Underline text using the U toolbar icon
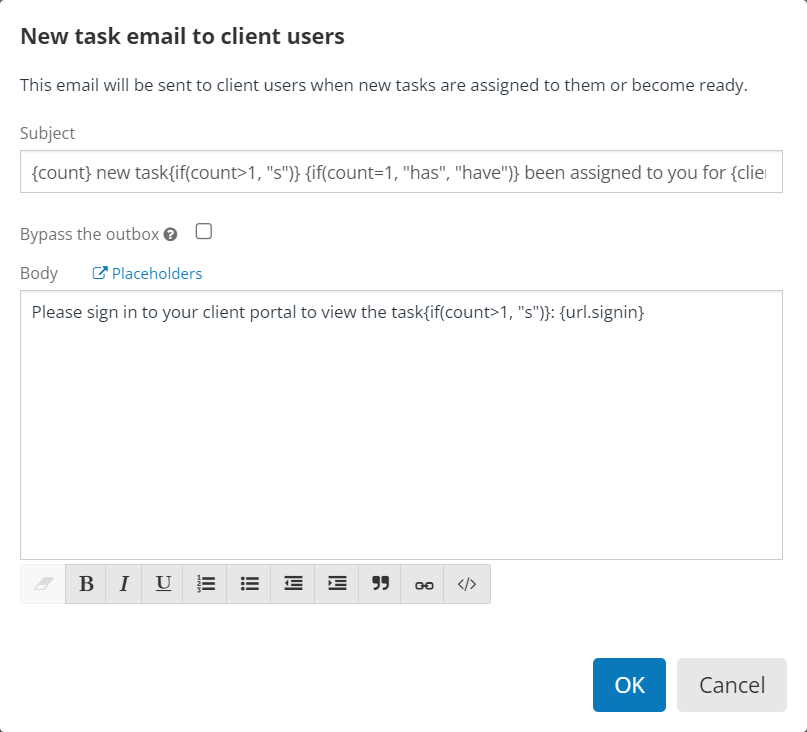The width and height of the screenshot is (807, 732). click(x=163, y=584)
